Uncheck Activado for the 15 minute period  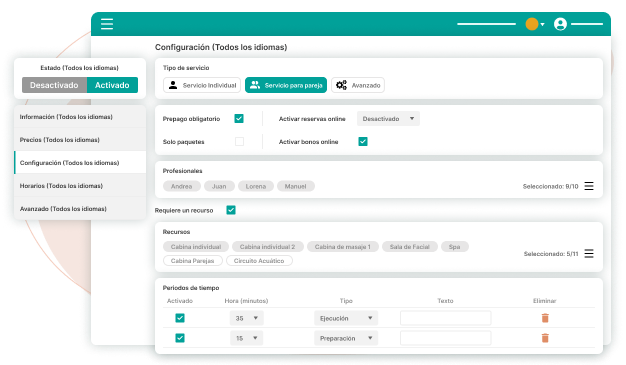click(x=180, y=338)
